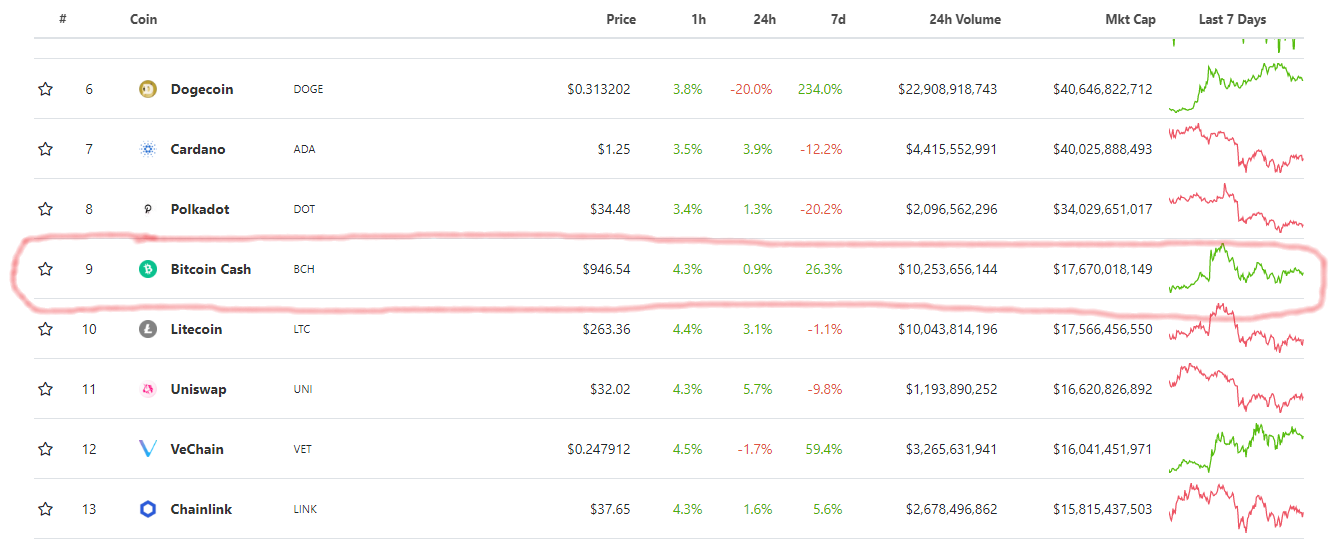The image size is (1335, 540).
Task: Click the green Bitcoin Cash logo
Action: [x=148, y=269]
